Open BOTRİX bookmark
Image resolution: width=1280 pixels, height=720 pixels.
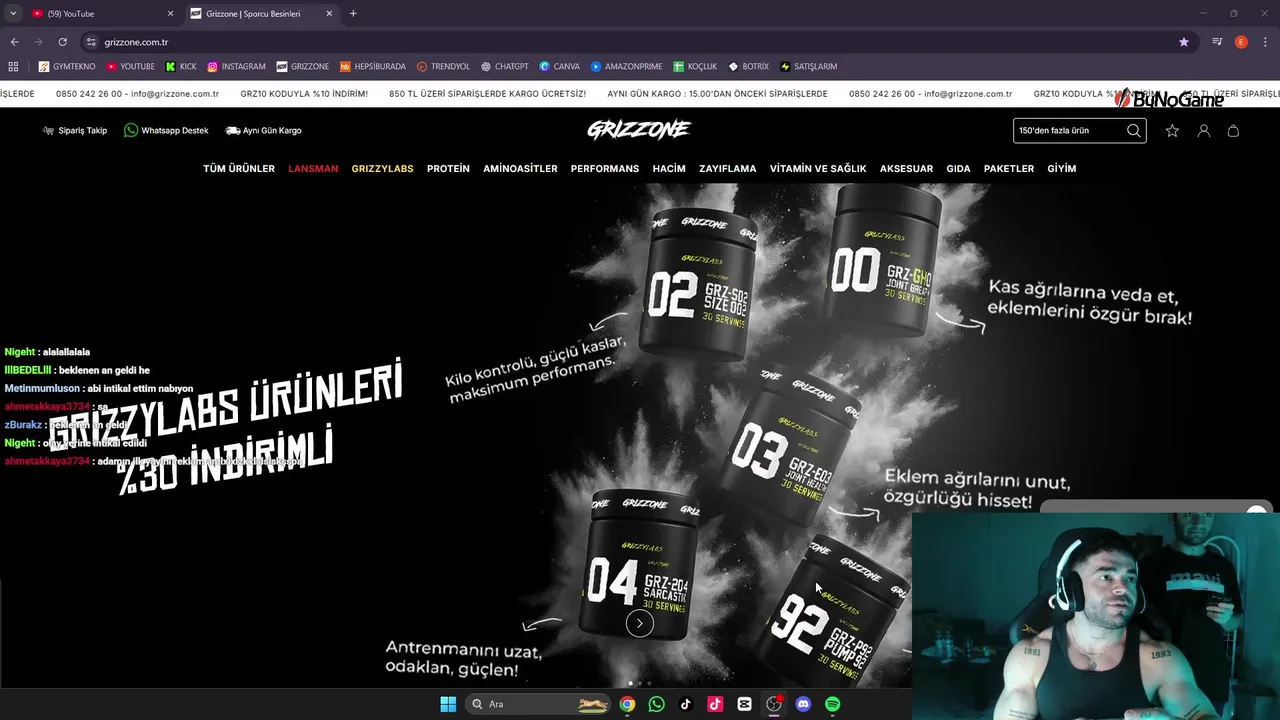pyautogui.click(x=748, y=66)
